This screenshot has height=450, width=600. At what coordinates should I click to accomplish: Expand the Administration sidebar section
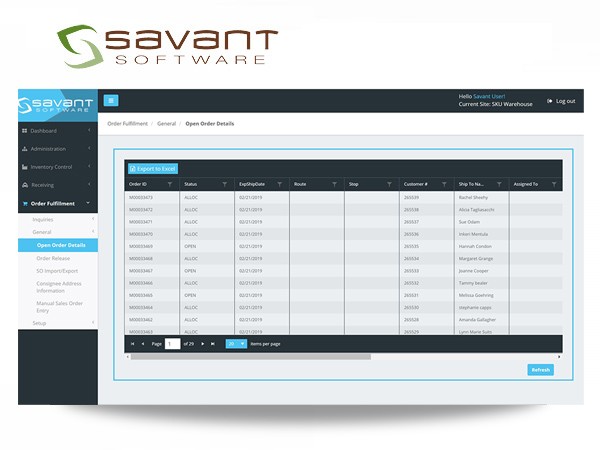[58, 149]
